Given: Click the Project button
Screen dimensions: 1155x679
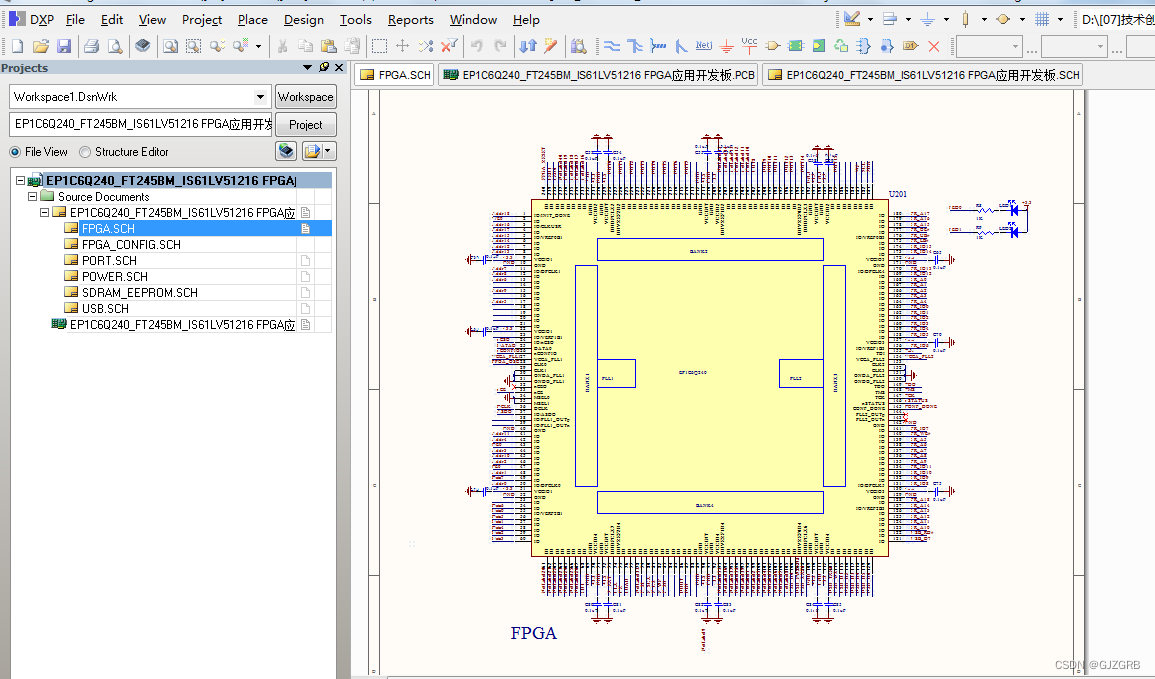Looking at the screenshot, I should 305,124.
